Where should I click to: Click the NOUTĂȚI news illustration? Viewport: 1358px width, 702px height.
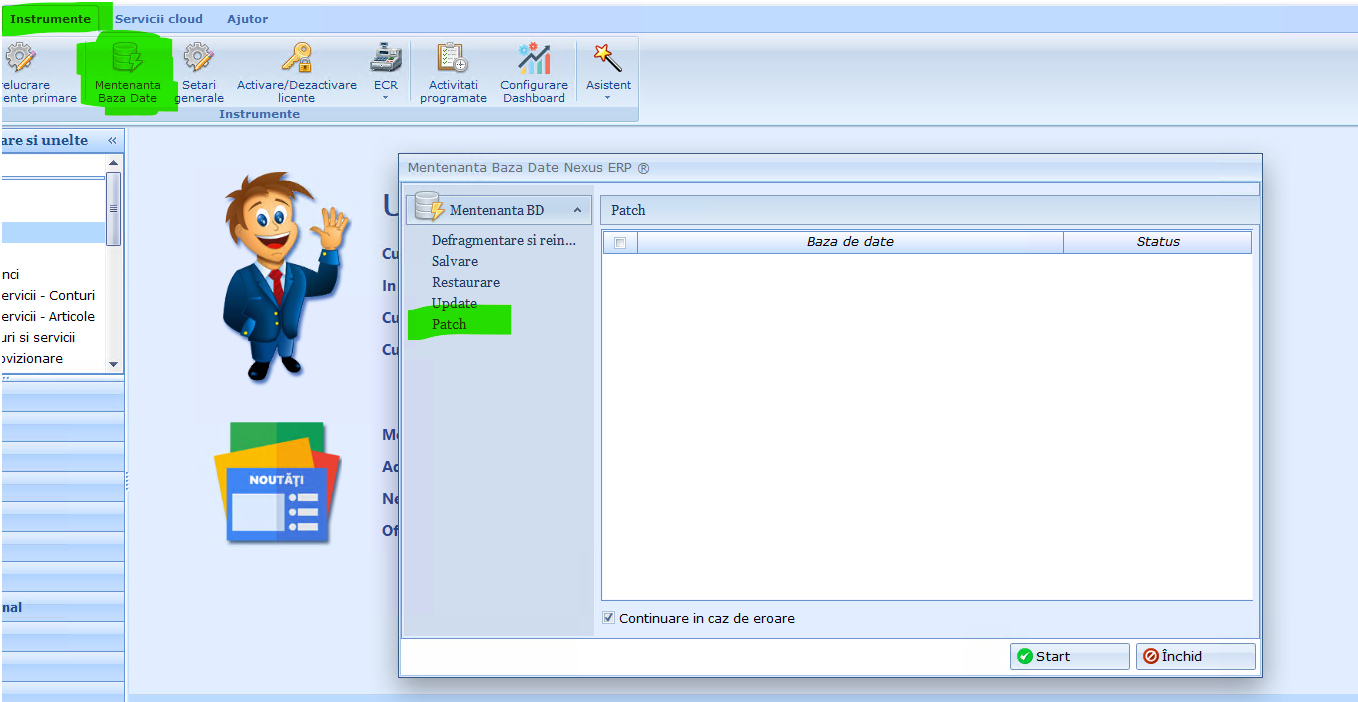coord(278,483)
